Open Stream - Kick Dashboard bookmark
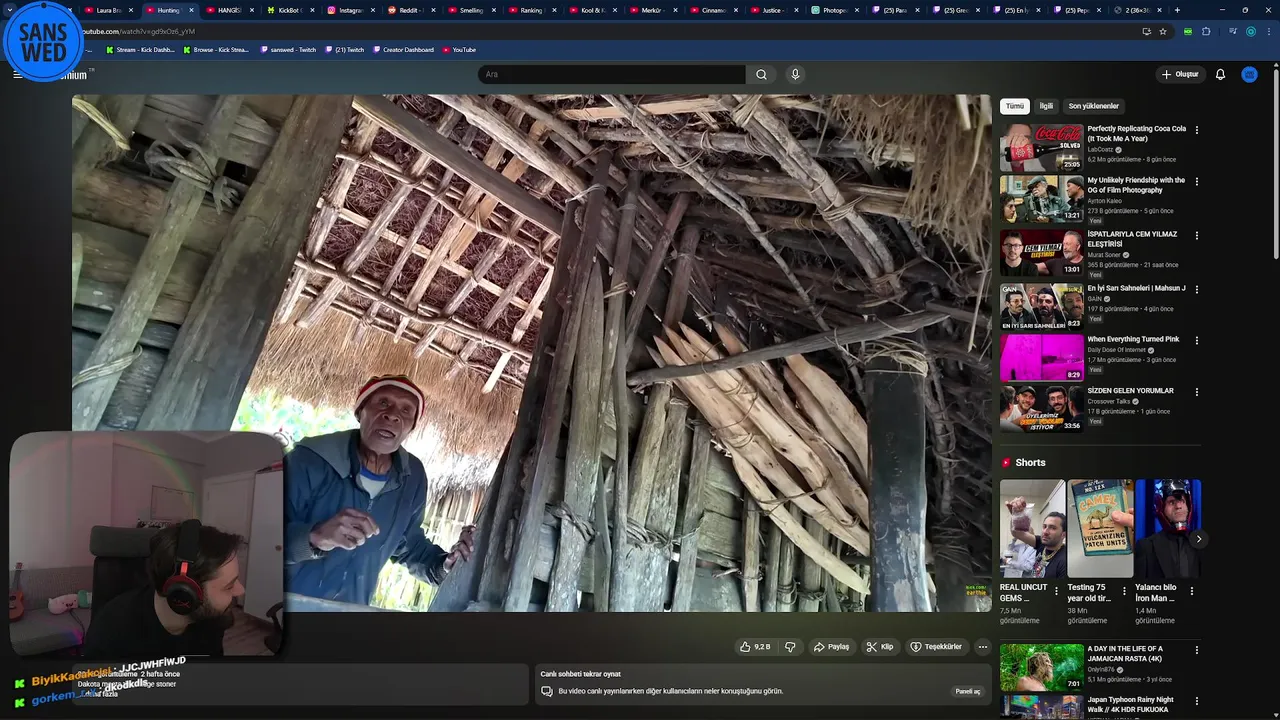This screenshot has width=1280, height=720. point(140,49)
